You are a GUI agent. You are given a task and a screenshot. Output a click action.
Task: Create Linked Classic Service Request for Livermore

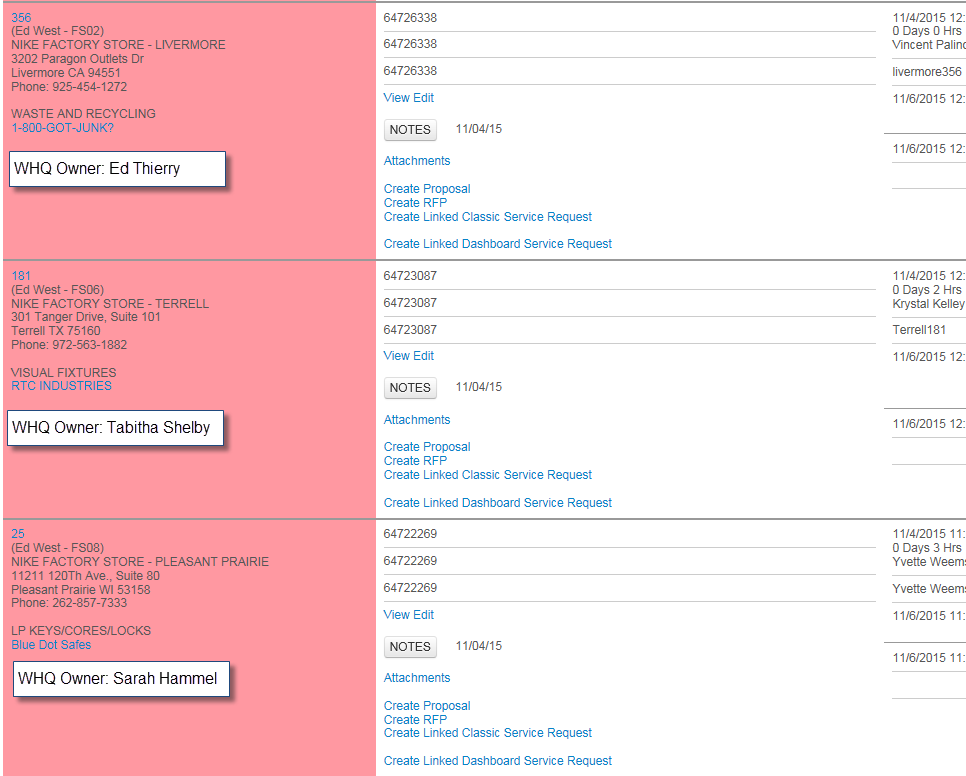pos(488,217)
